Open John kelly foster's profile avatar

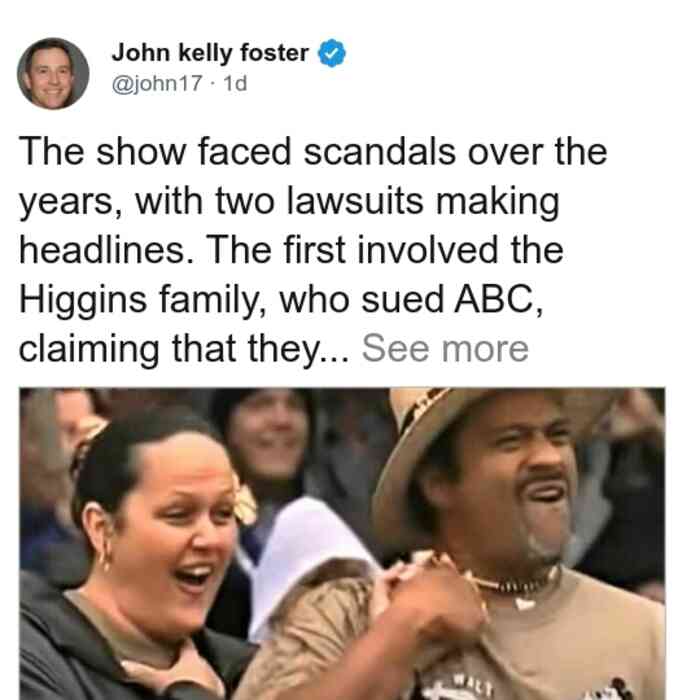53,74
